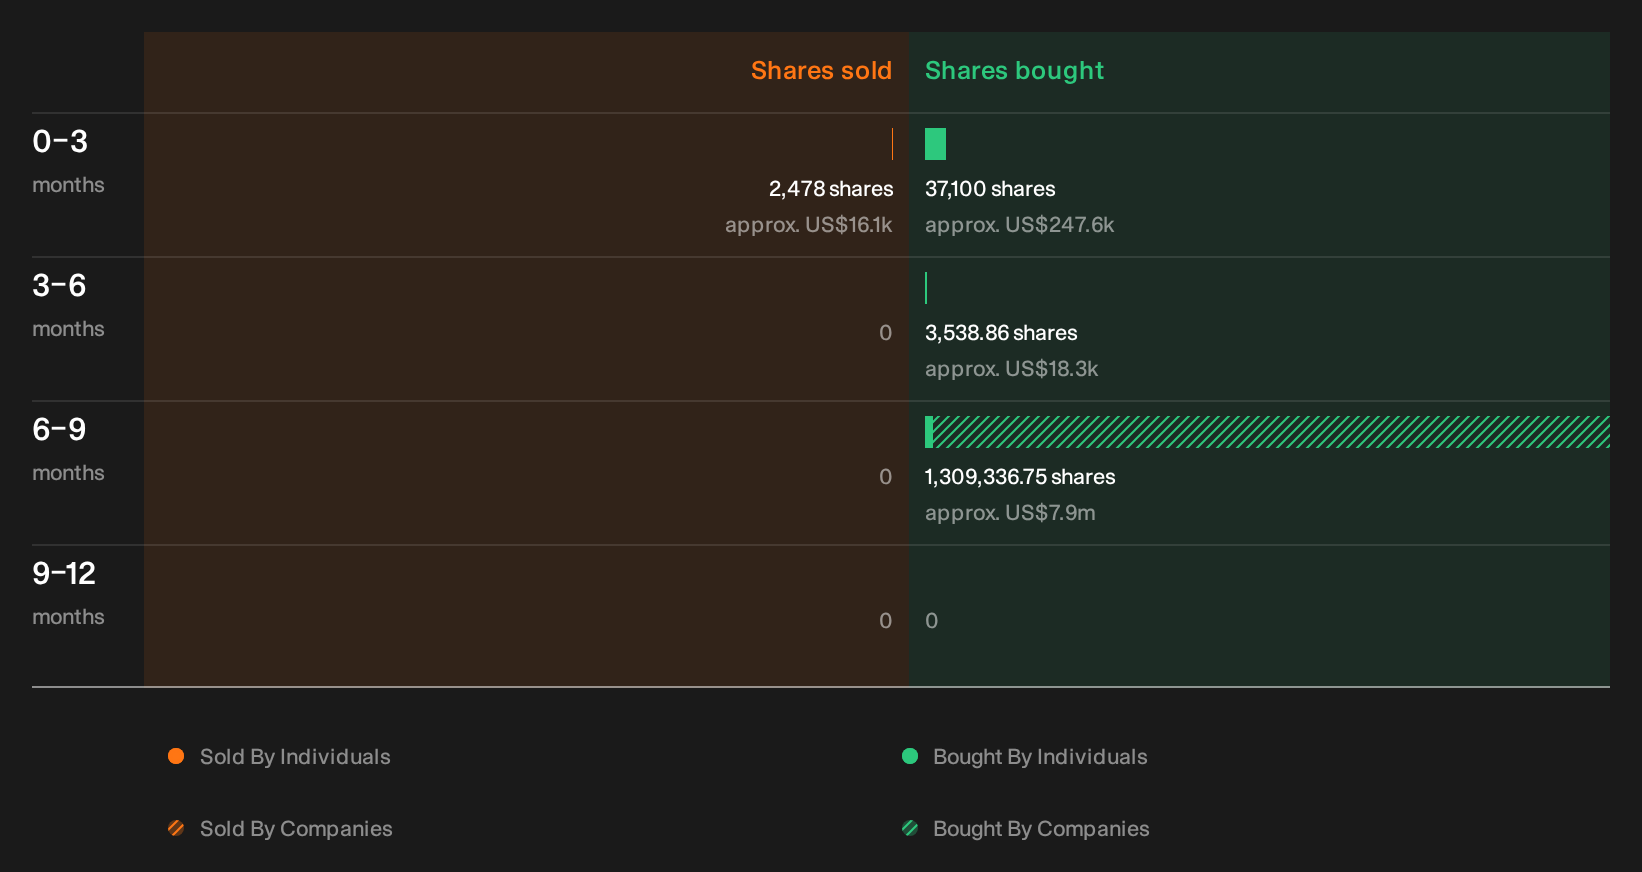Viewport: 1642px width, 872px height.
Task: Click the striped Sold By Companies legend icon
Action: (x=176, y=828)
